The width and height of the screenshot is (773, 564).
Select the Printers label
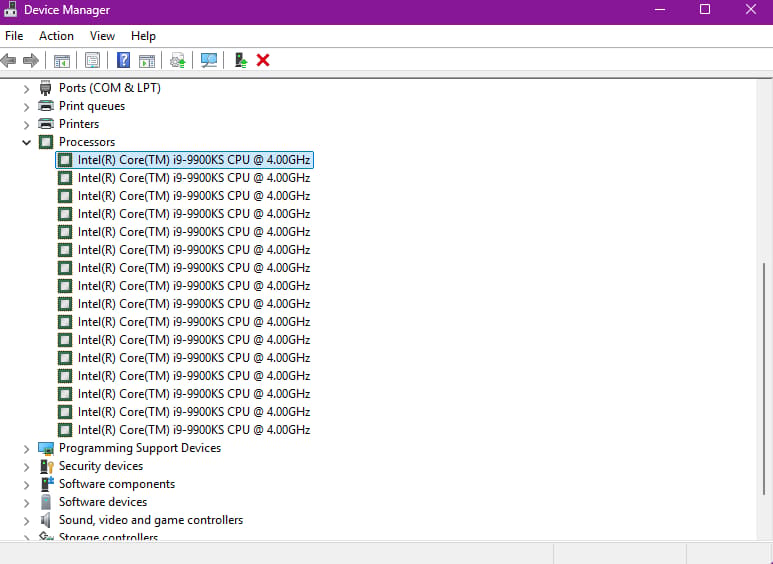tap(79, 124)
